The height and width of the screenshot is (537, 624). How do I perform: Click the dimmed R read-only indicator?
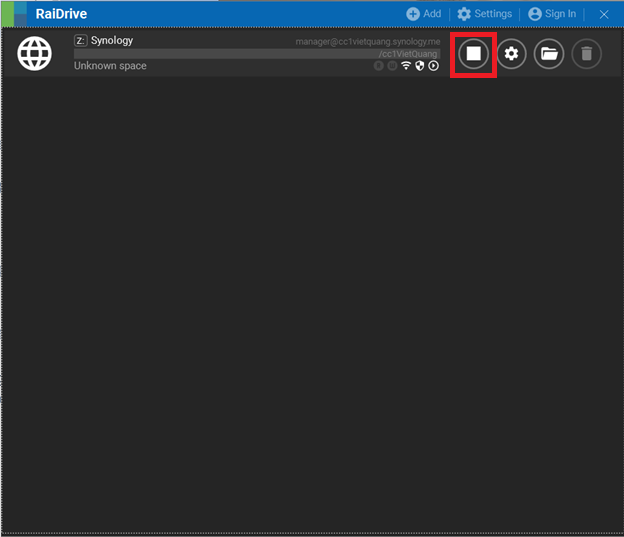(379, 66)
